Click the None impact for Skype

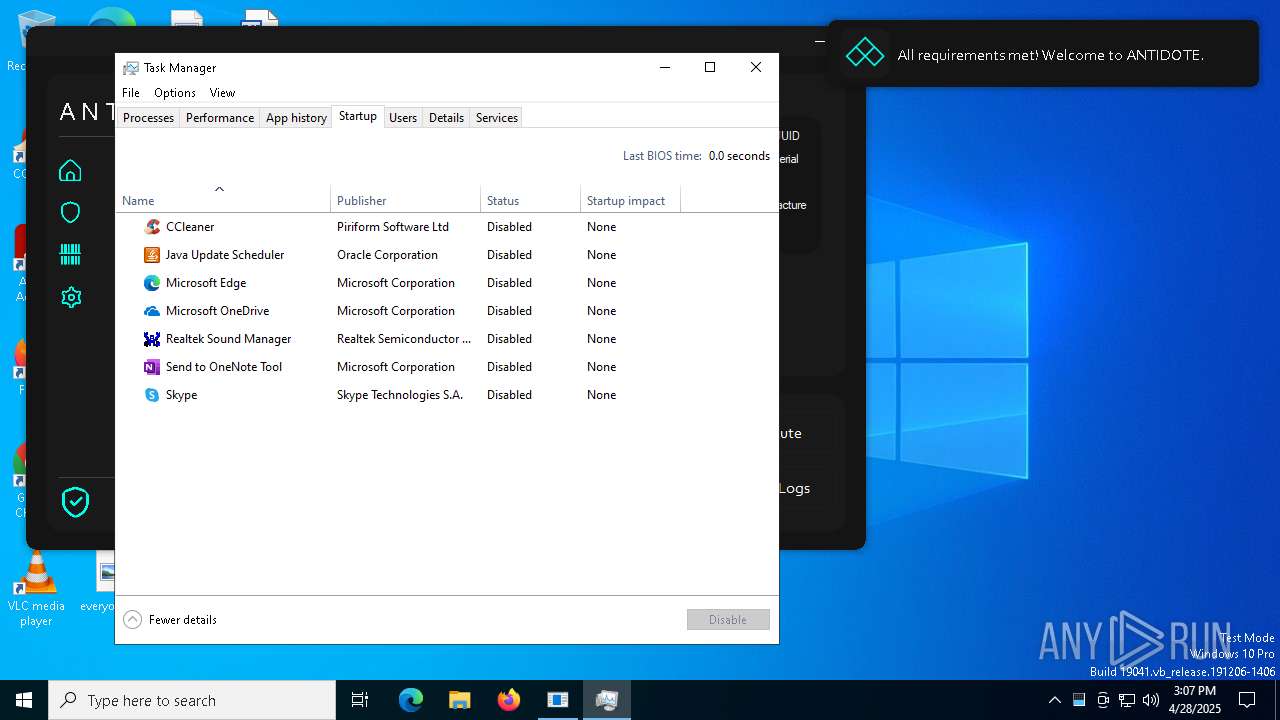click(601, 395)
